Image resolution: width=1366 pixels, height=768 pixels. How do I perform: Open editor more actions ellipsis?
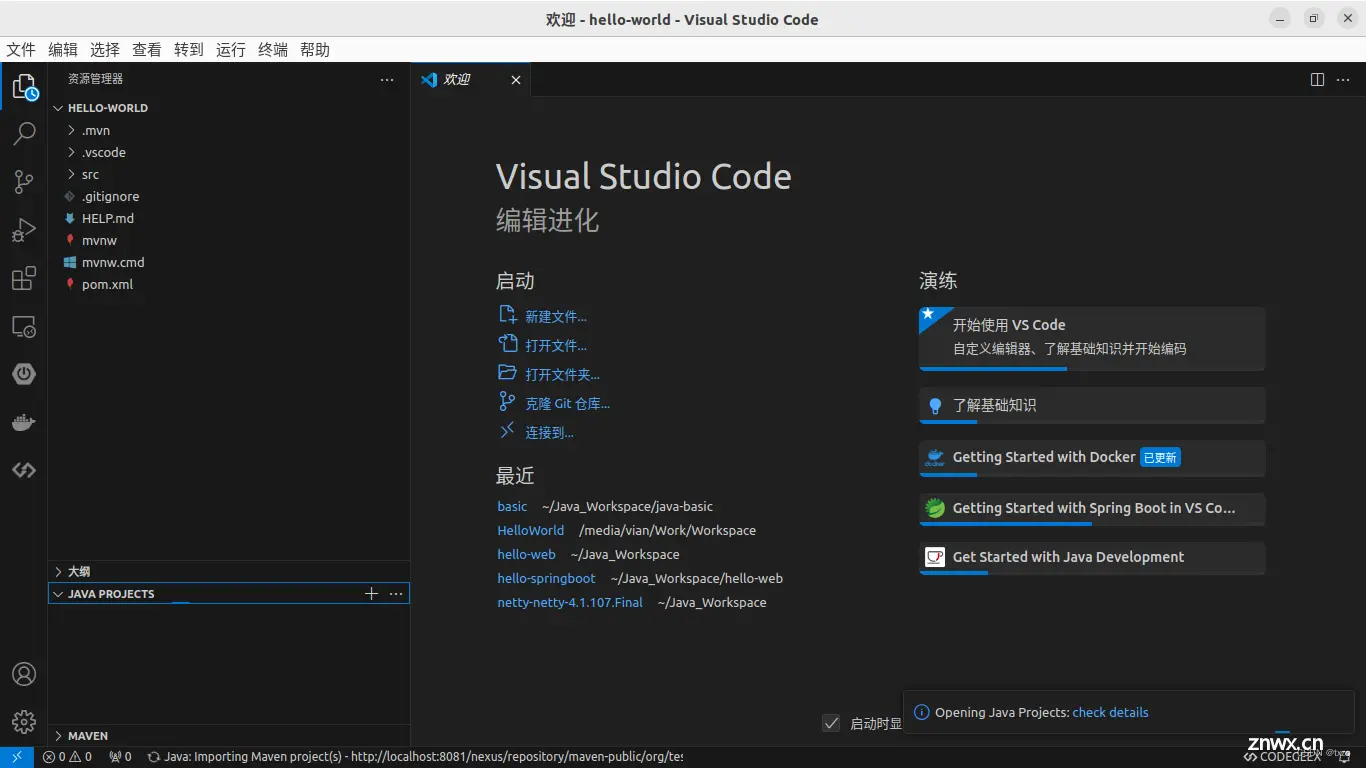pyautogui.click(x=1343, y=80)
